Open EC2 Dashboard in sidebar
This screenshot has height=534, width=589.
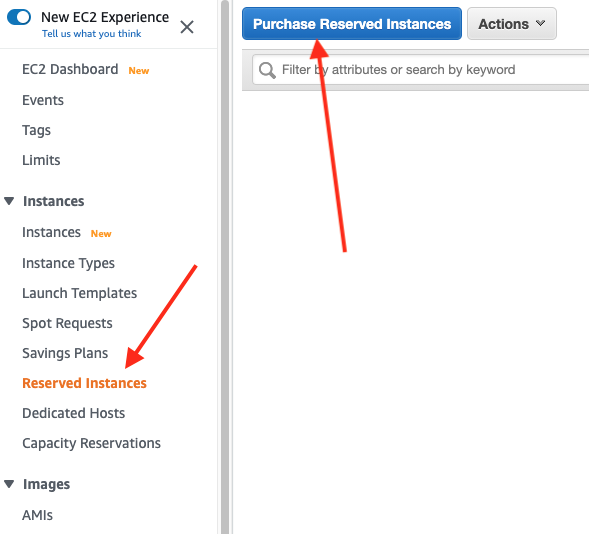coord(70,69)
